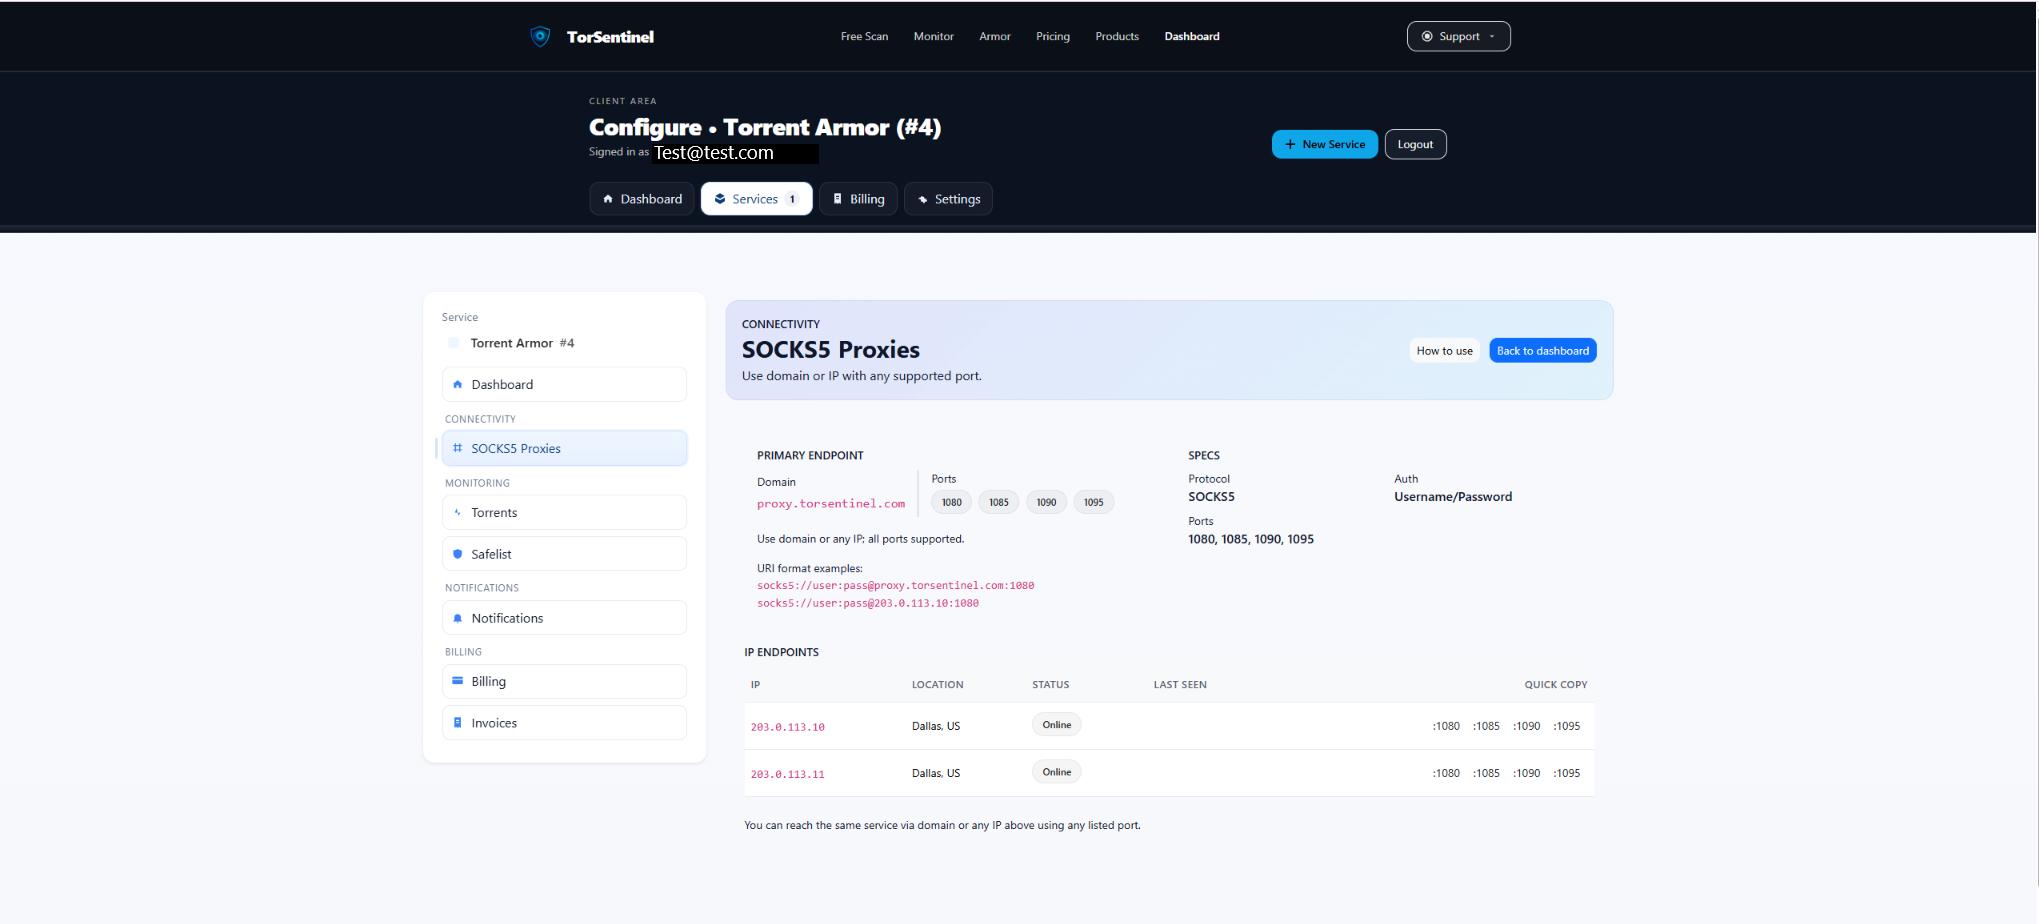Click the card icon beside sidebar Billing

(x=458, y=681)
